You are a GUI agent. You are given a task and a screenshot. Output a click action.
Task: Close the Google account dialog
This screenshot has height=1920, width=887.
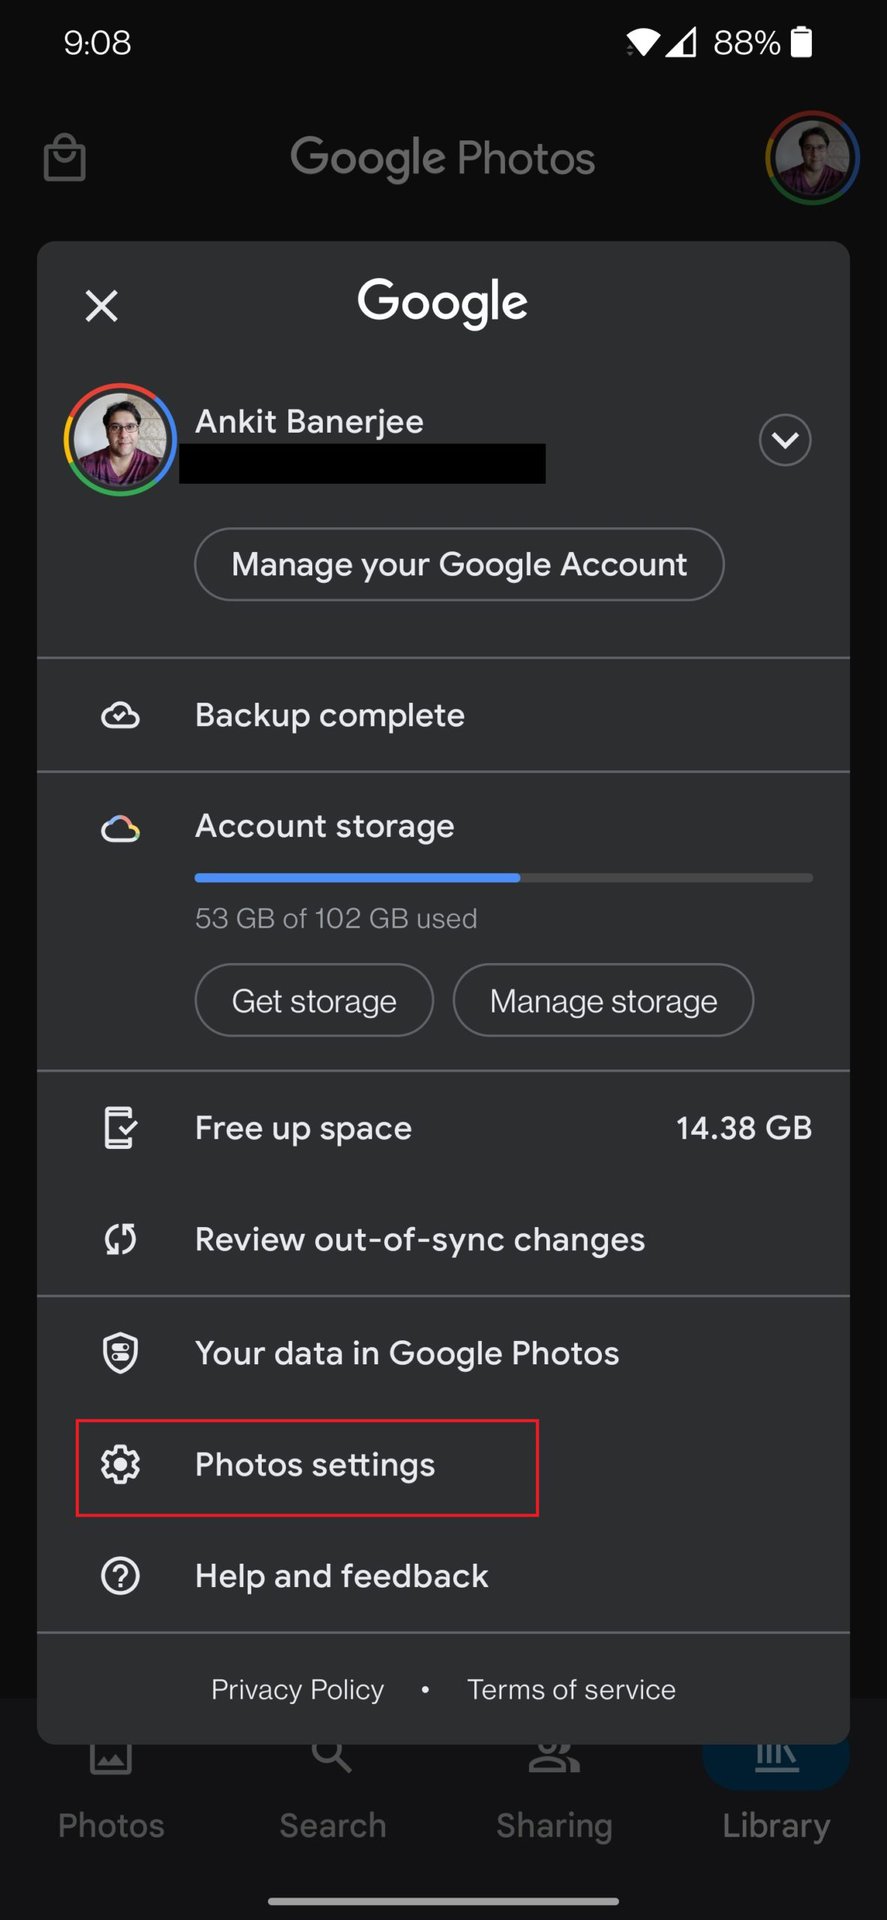point(101,306)
